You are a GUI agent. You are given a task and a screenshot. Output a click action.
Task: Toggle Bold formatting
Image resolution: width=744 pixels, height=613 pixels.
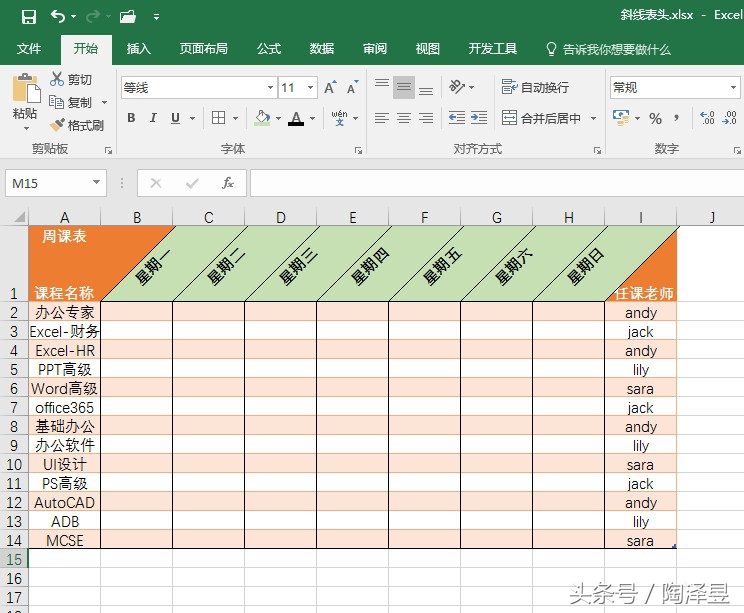pos(131,118)
